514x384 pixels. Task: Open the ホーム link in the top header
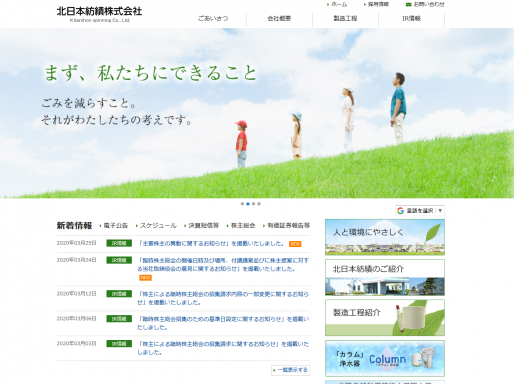pos(339,4)
